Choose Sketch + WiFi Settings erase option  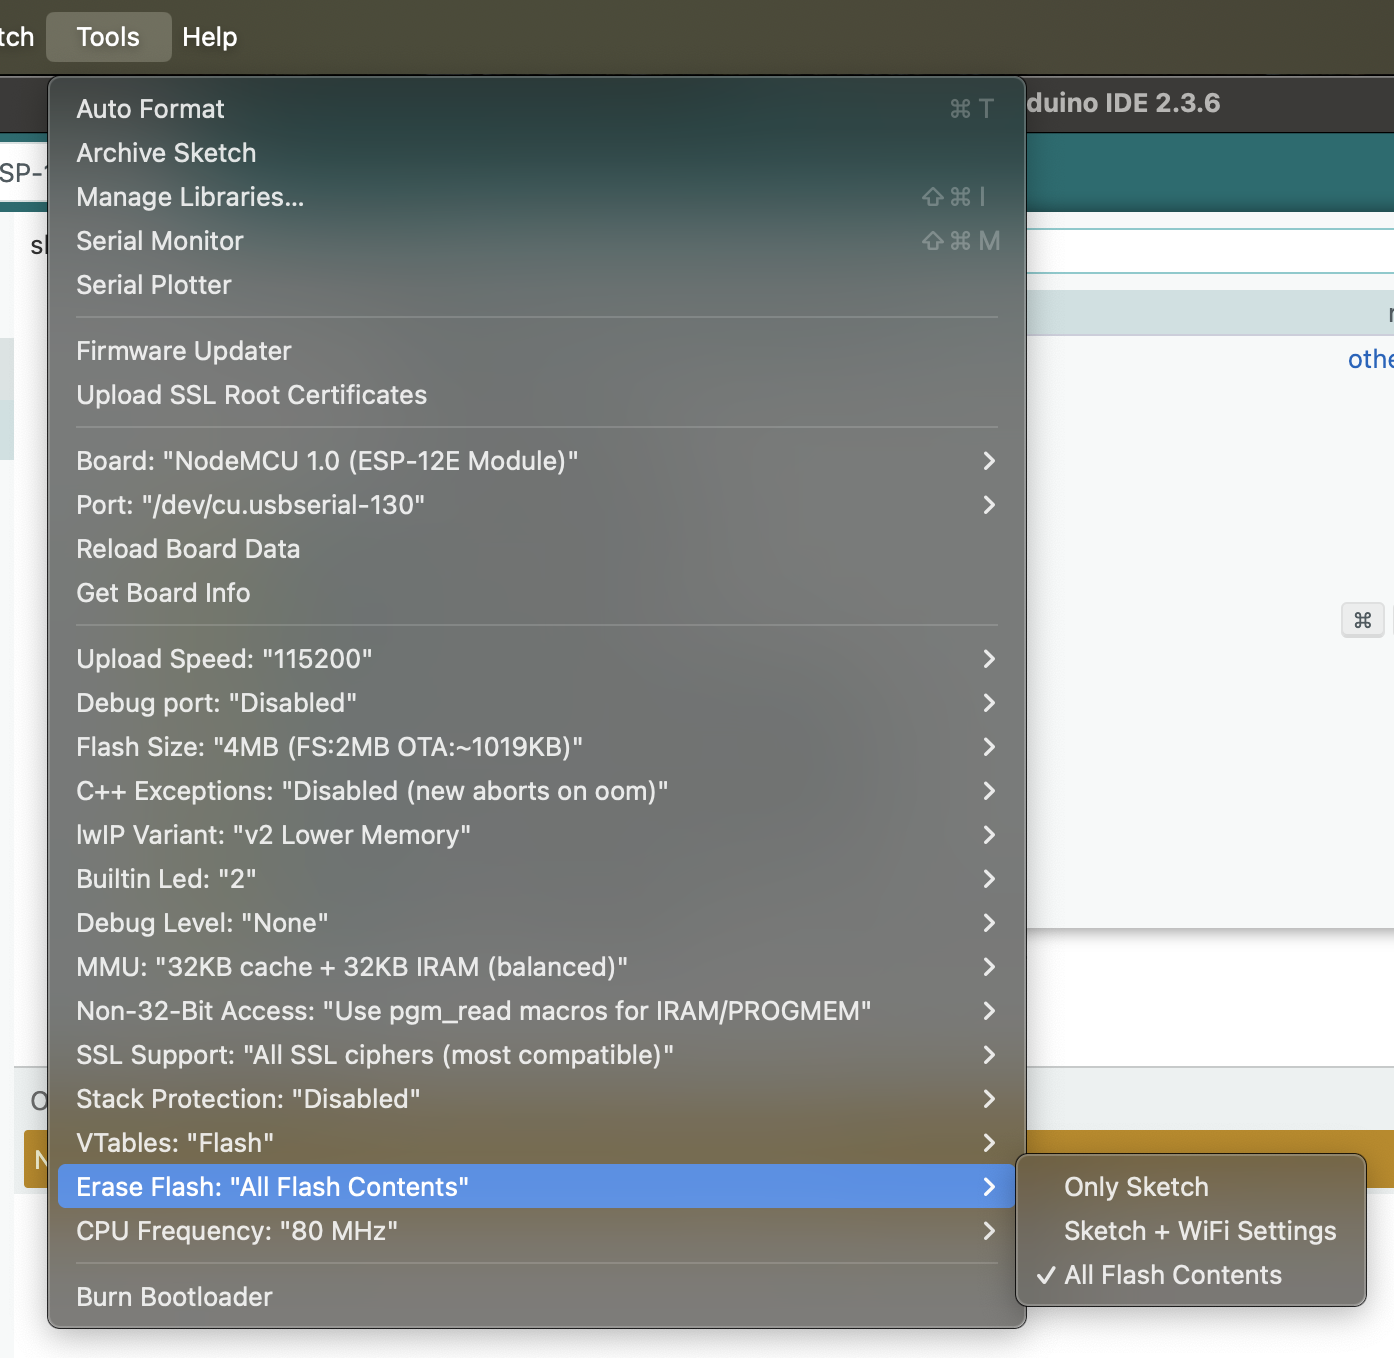pyautogui.click(x=1199, y=1231)
